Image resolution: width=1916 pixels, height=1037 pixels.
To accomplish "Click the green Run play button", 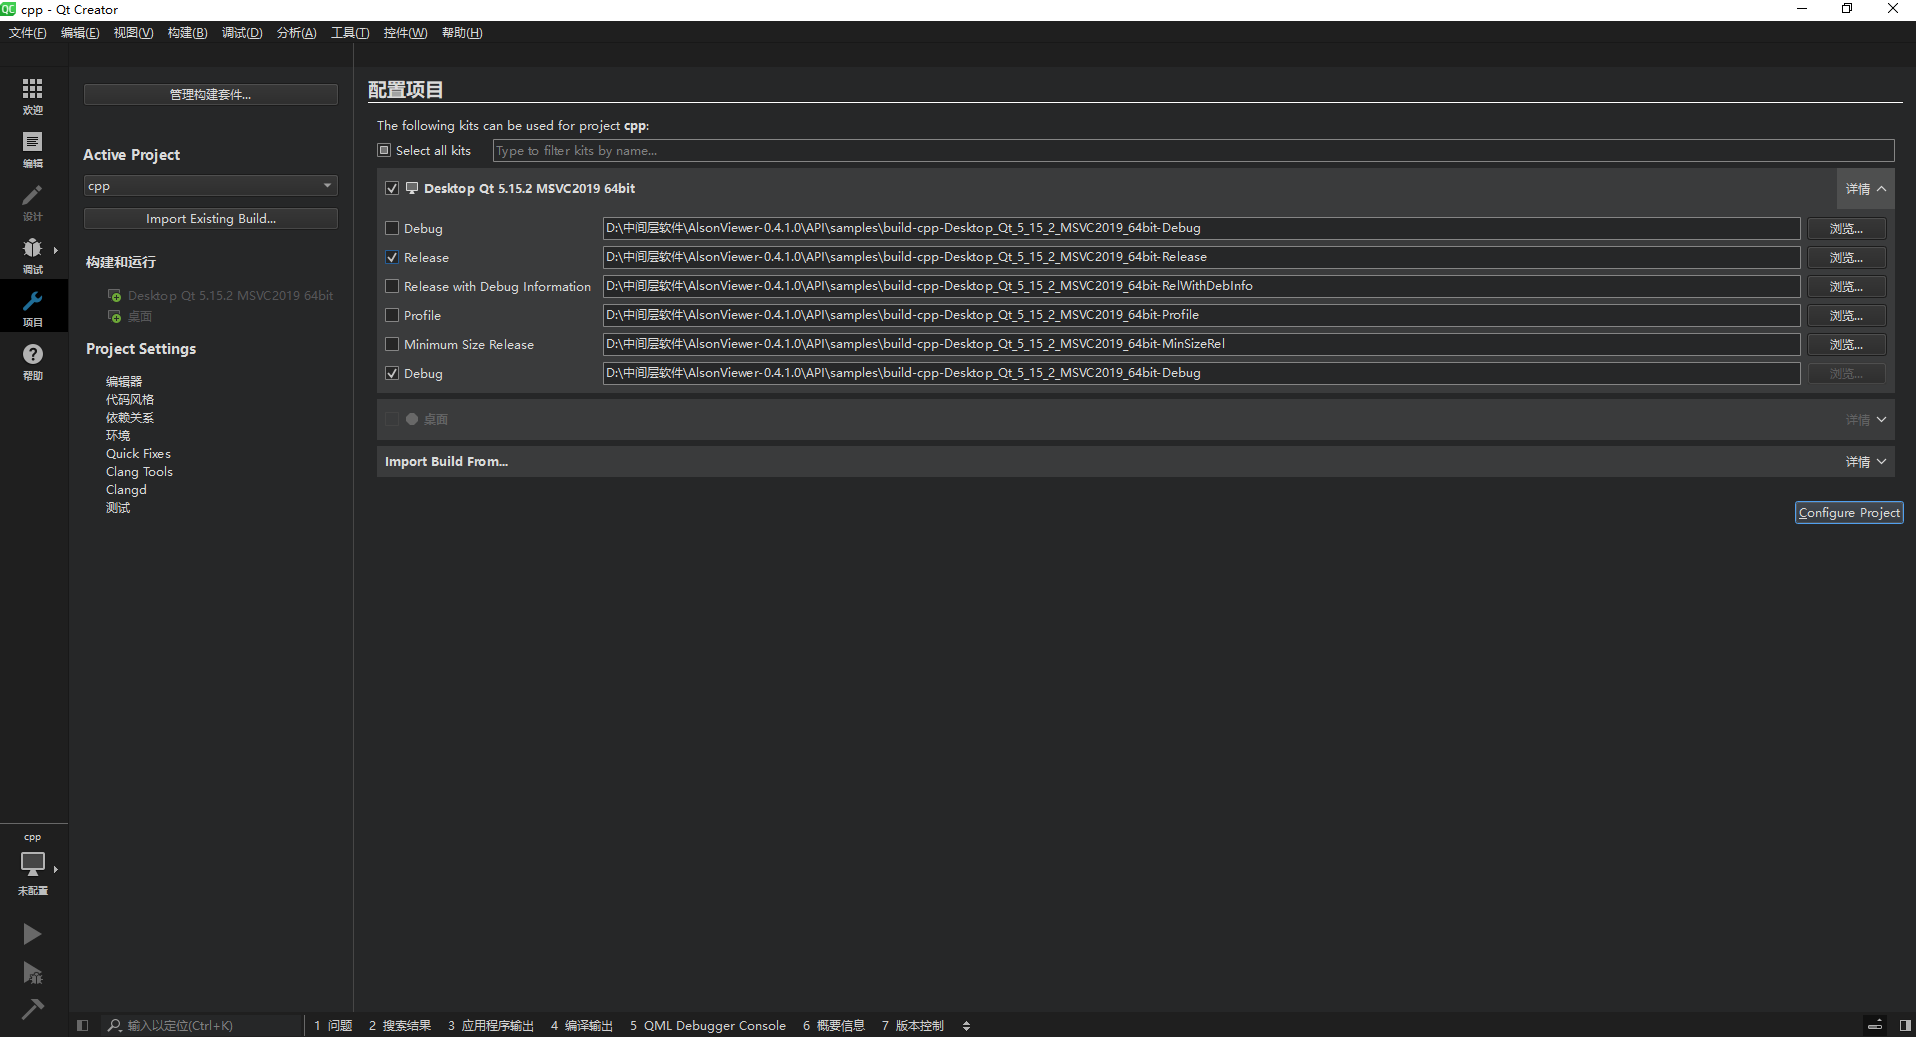I will [32, 934].
